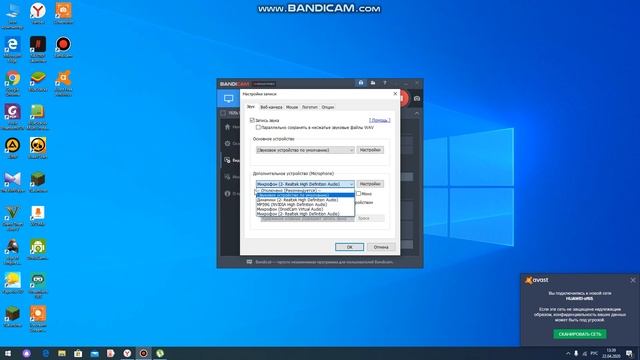The image size is (640, 360).
Task: Expand the primary sound device dropdown
Action: [305, 150]
